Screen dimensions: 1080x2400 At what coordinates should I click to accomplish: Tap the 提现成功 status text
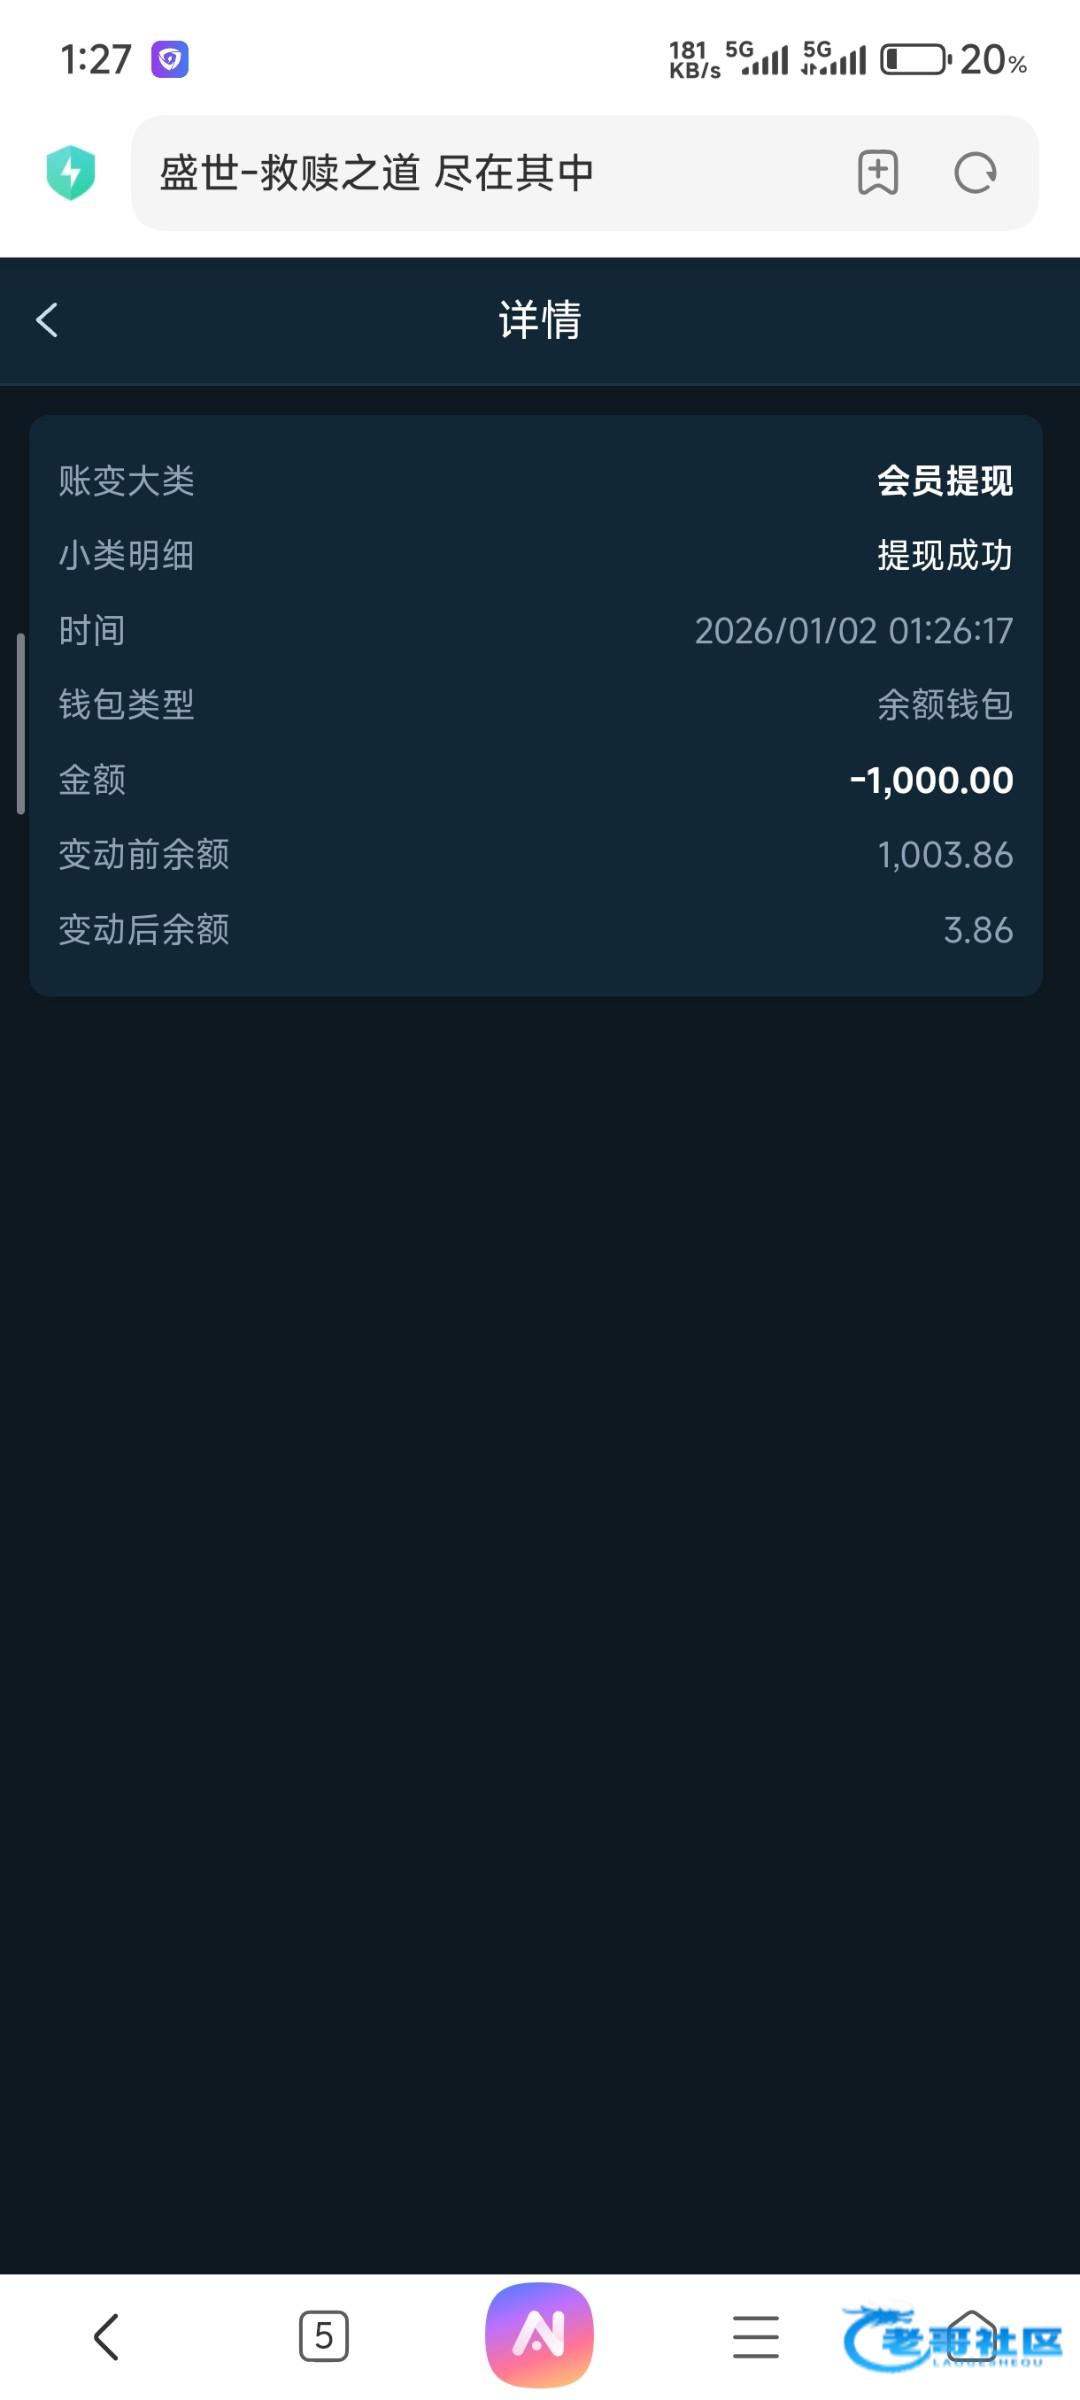coord(945,556)
